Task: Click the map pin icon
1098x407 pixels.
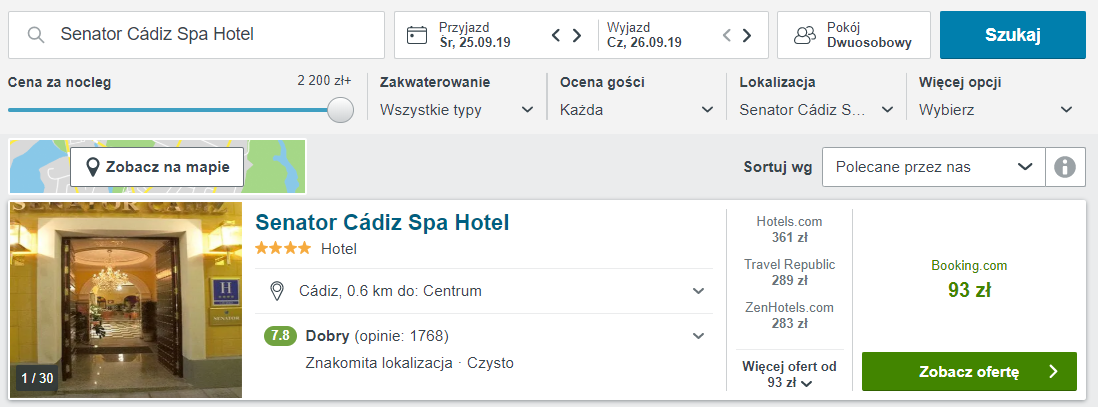Action: [x=92, y=167]
